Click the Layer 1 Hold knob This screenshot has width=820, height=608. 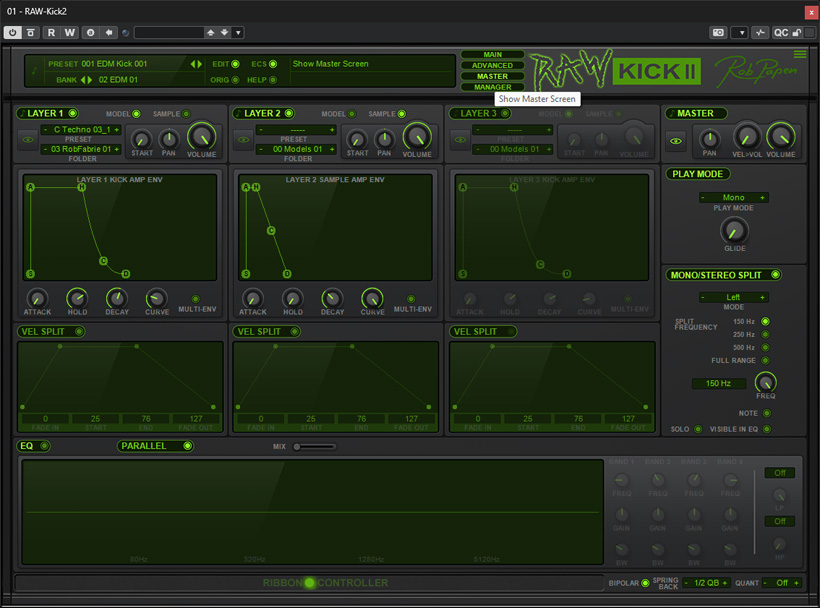tap(77, 298)
